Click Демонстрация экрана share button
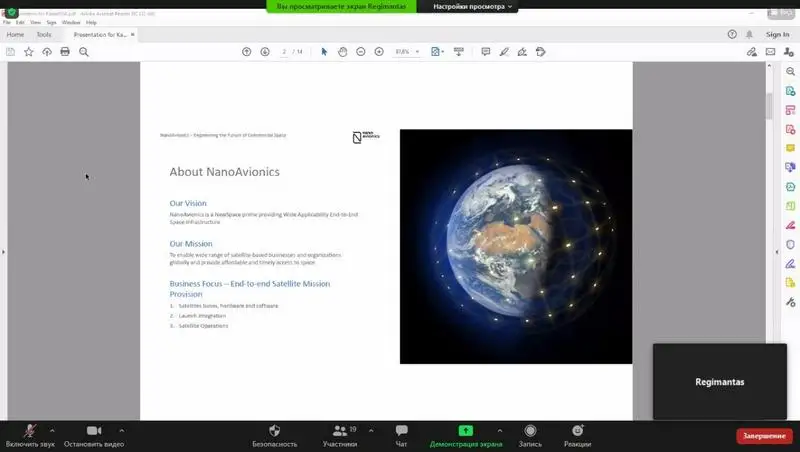The height and width of the screenshot is (452, 800). click(466, 436)
